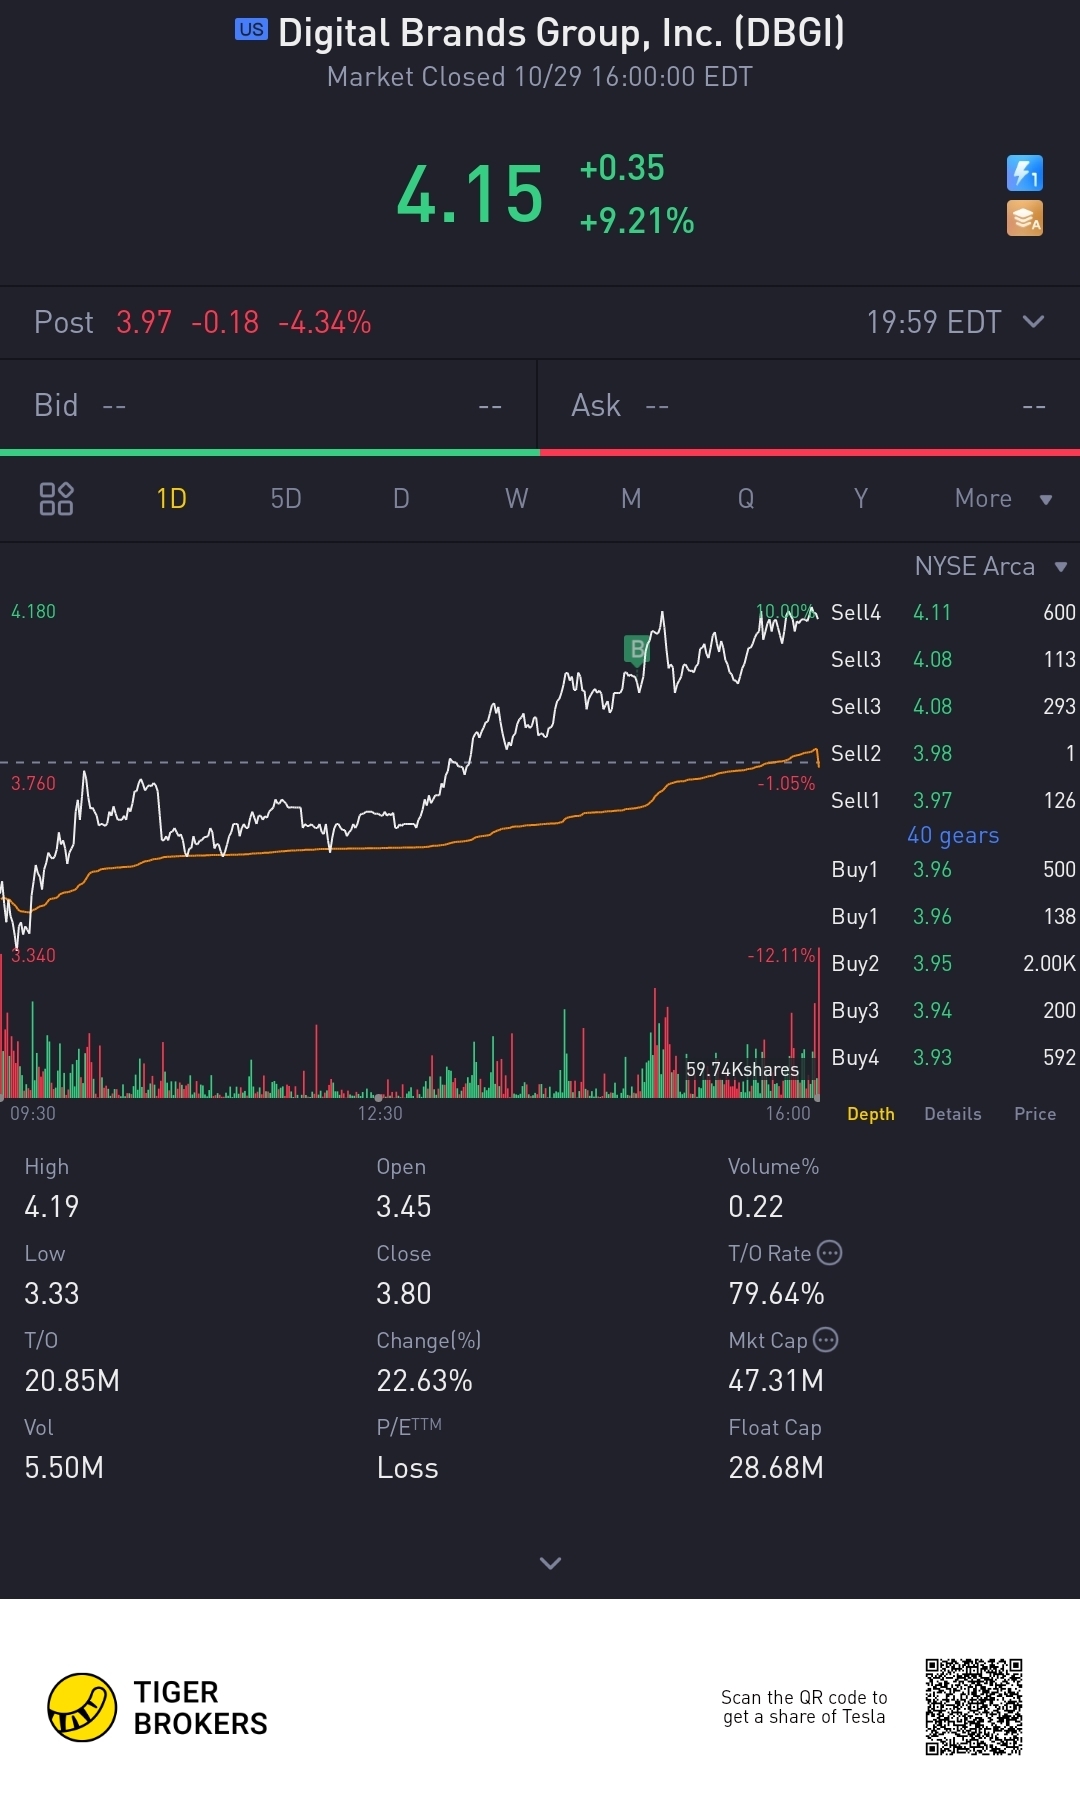Screen dimensions: 1080x1816
Task: Tap the Sell1 3.97 order row
Action: 952,800
